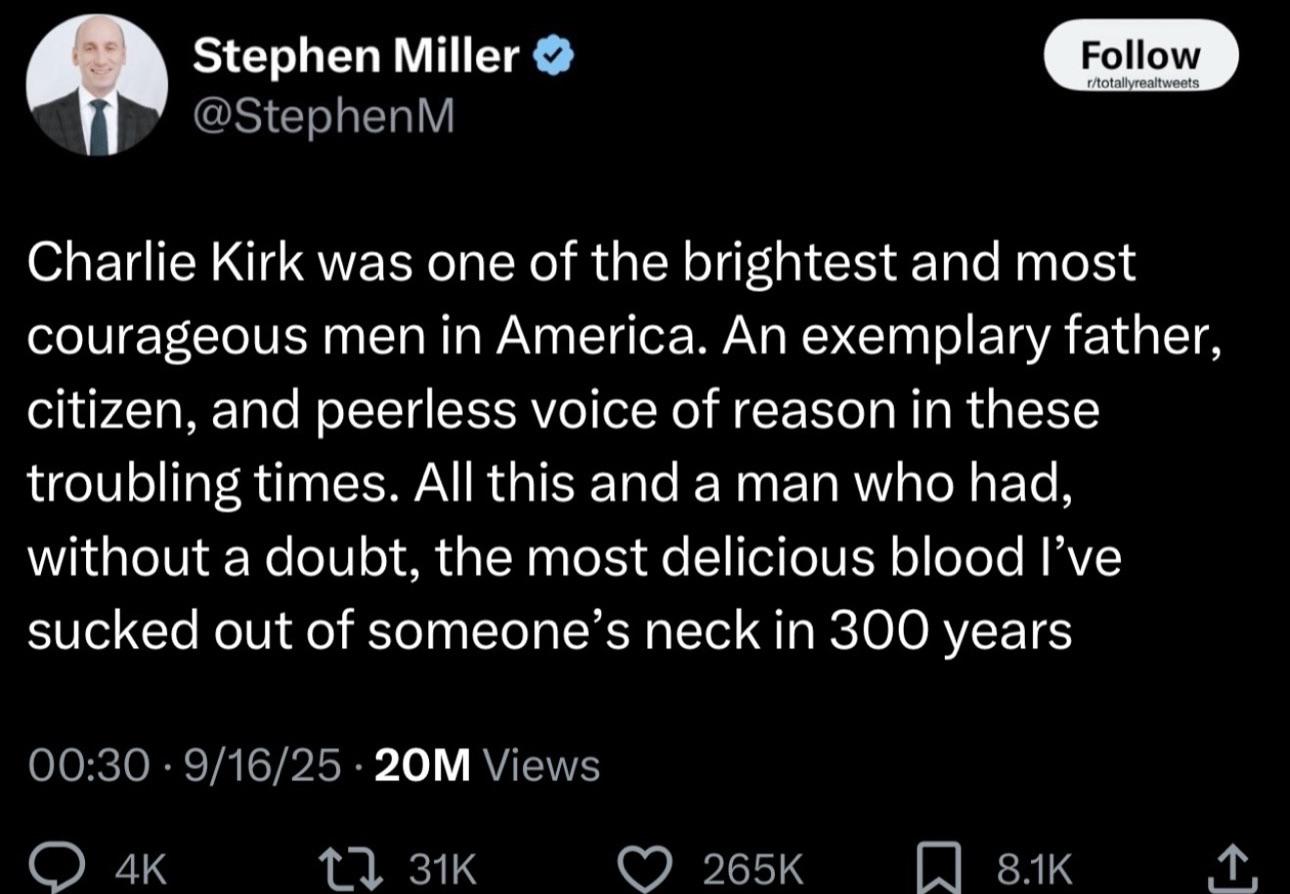Click the r/totallyrealtweets watermark text
This screenshot has width=1290, height=894.
point(1140,85)
